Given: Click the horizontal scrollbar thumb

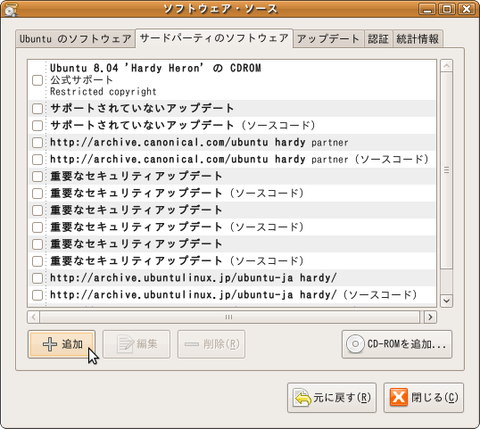Looking at the screenshot, I should pyautogui.click(x=229, y=317).
